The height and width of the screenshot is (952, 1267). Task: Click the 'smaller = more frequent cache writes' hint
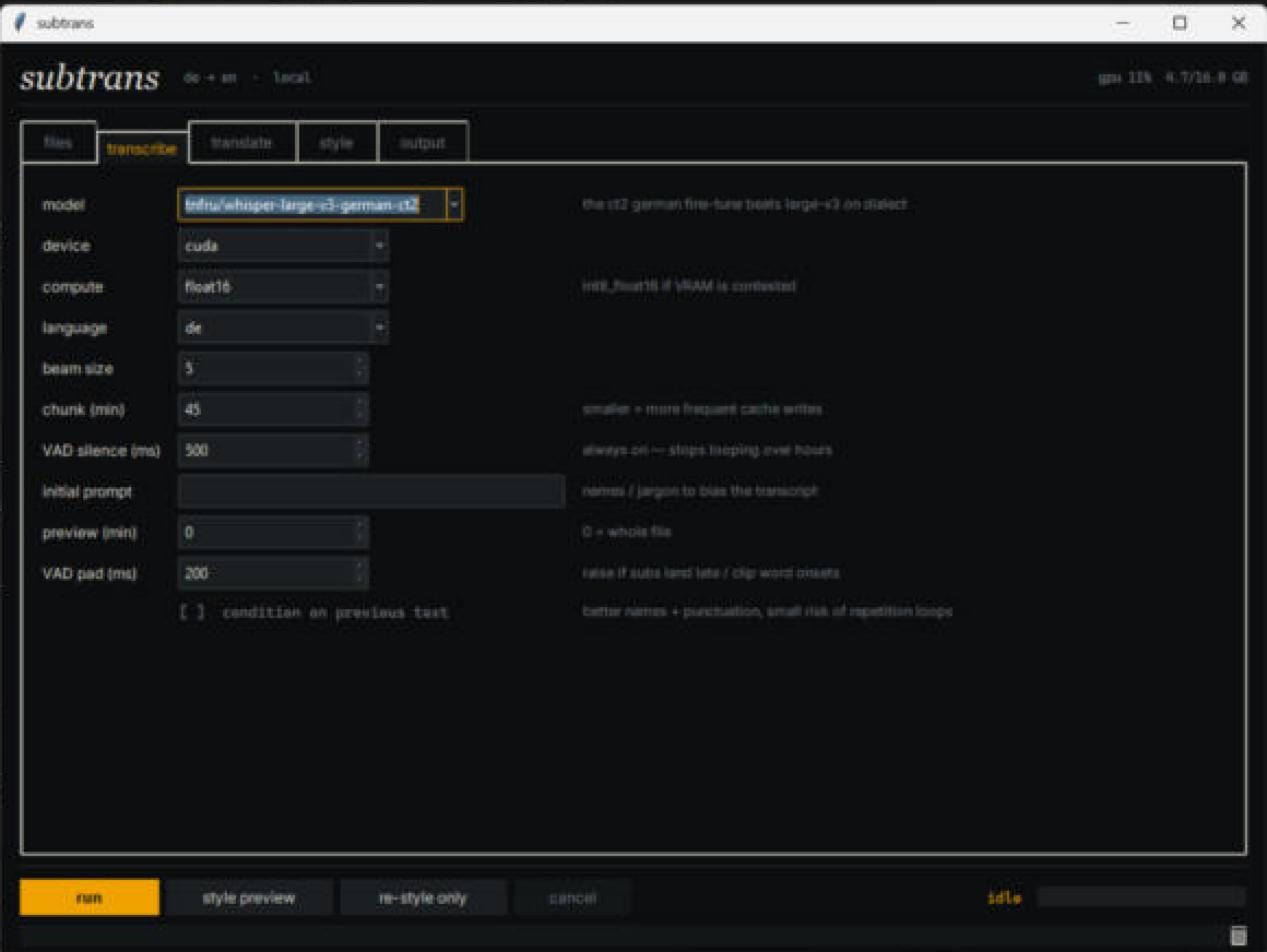(703, 409)
